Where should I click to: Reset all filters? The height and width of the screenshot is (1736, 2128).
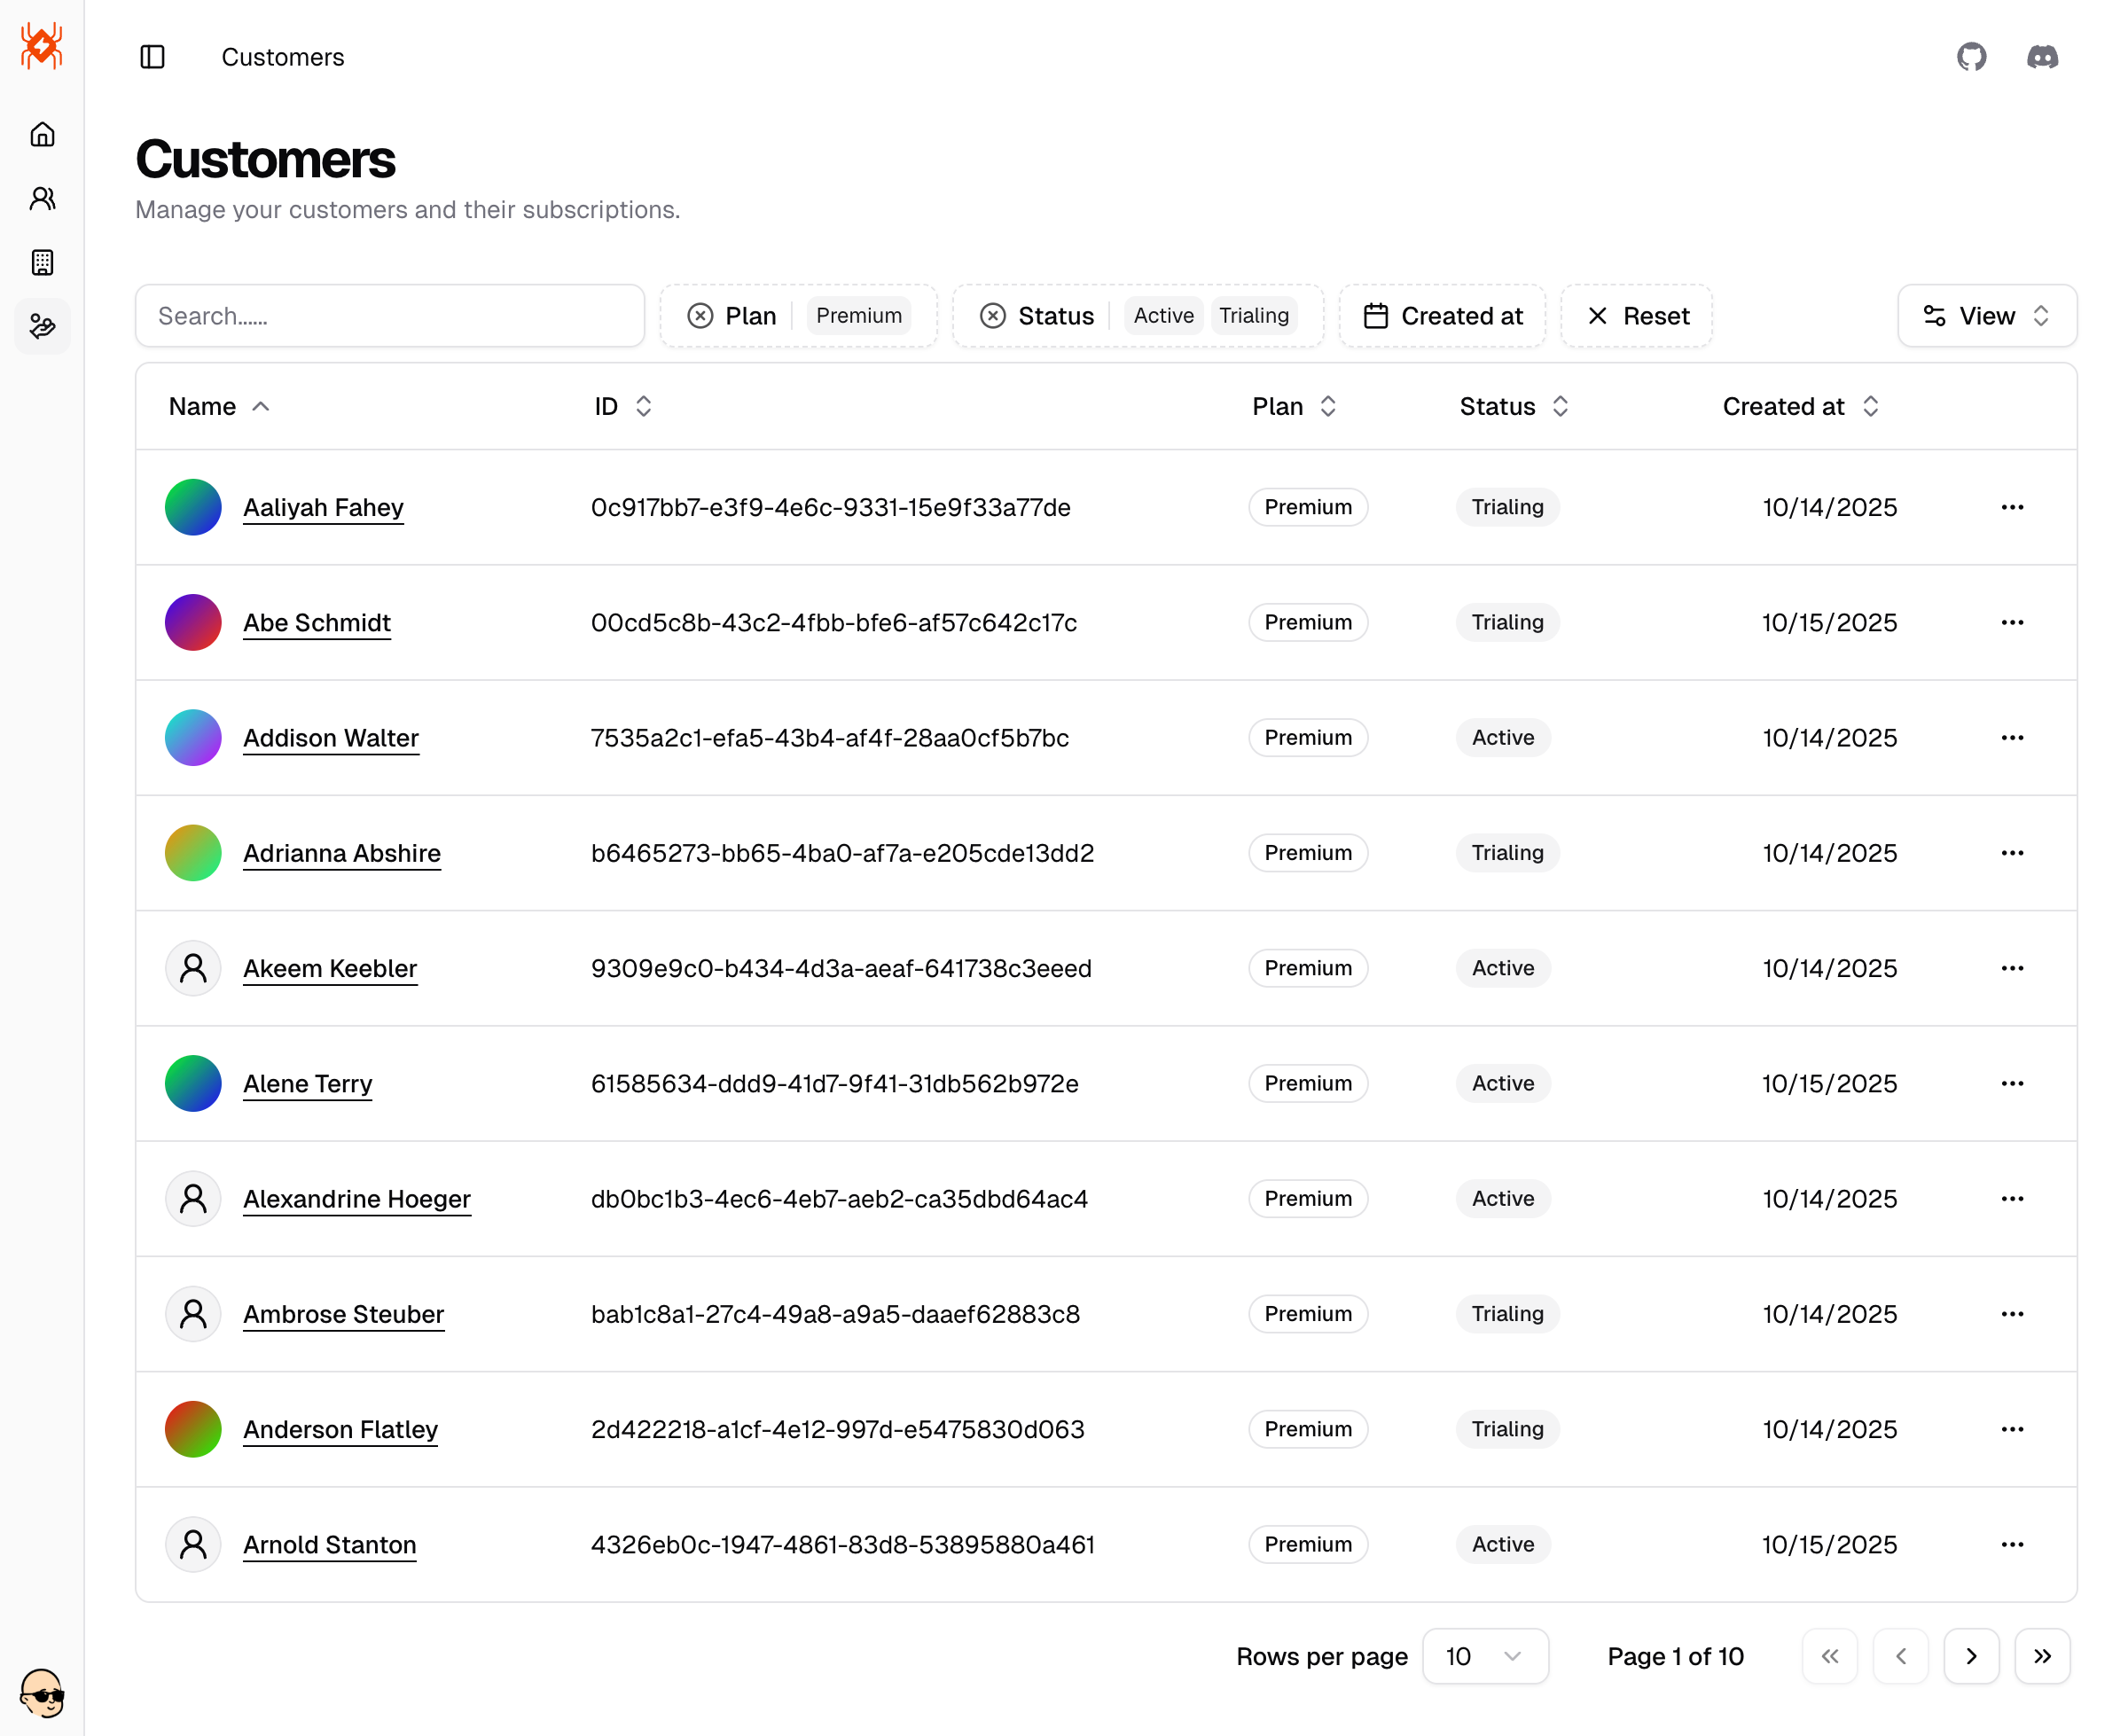[1636, 316]
